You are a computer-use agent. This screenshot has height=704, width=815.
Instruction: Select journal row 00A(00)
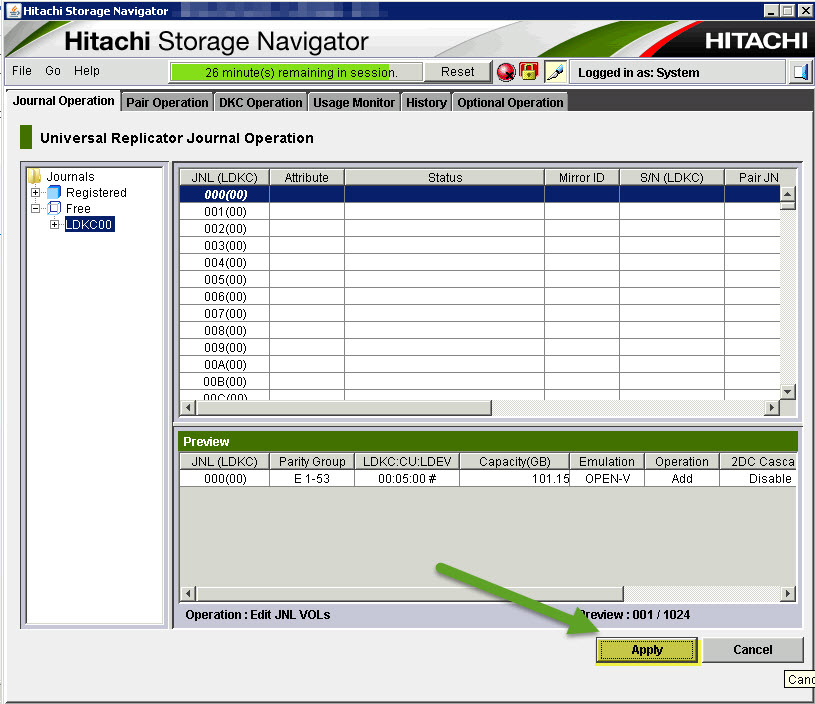pyautogui.click(x=480, y=364)
